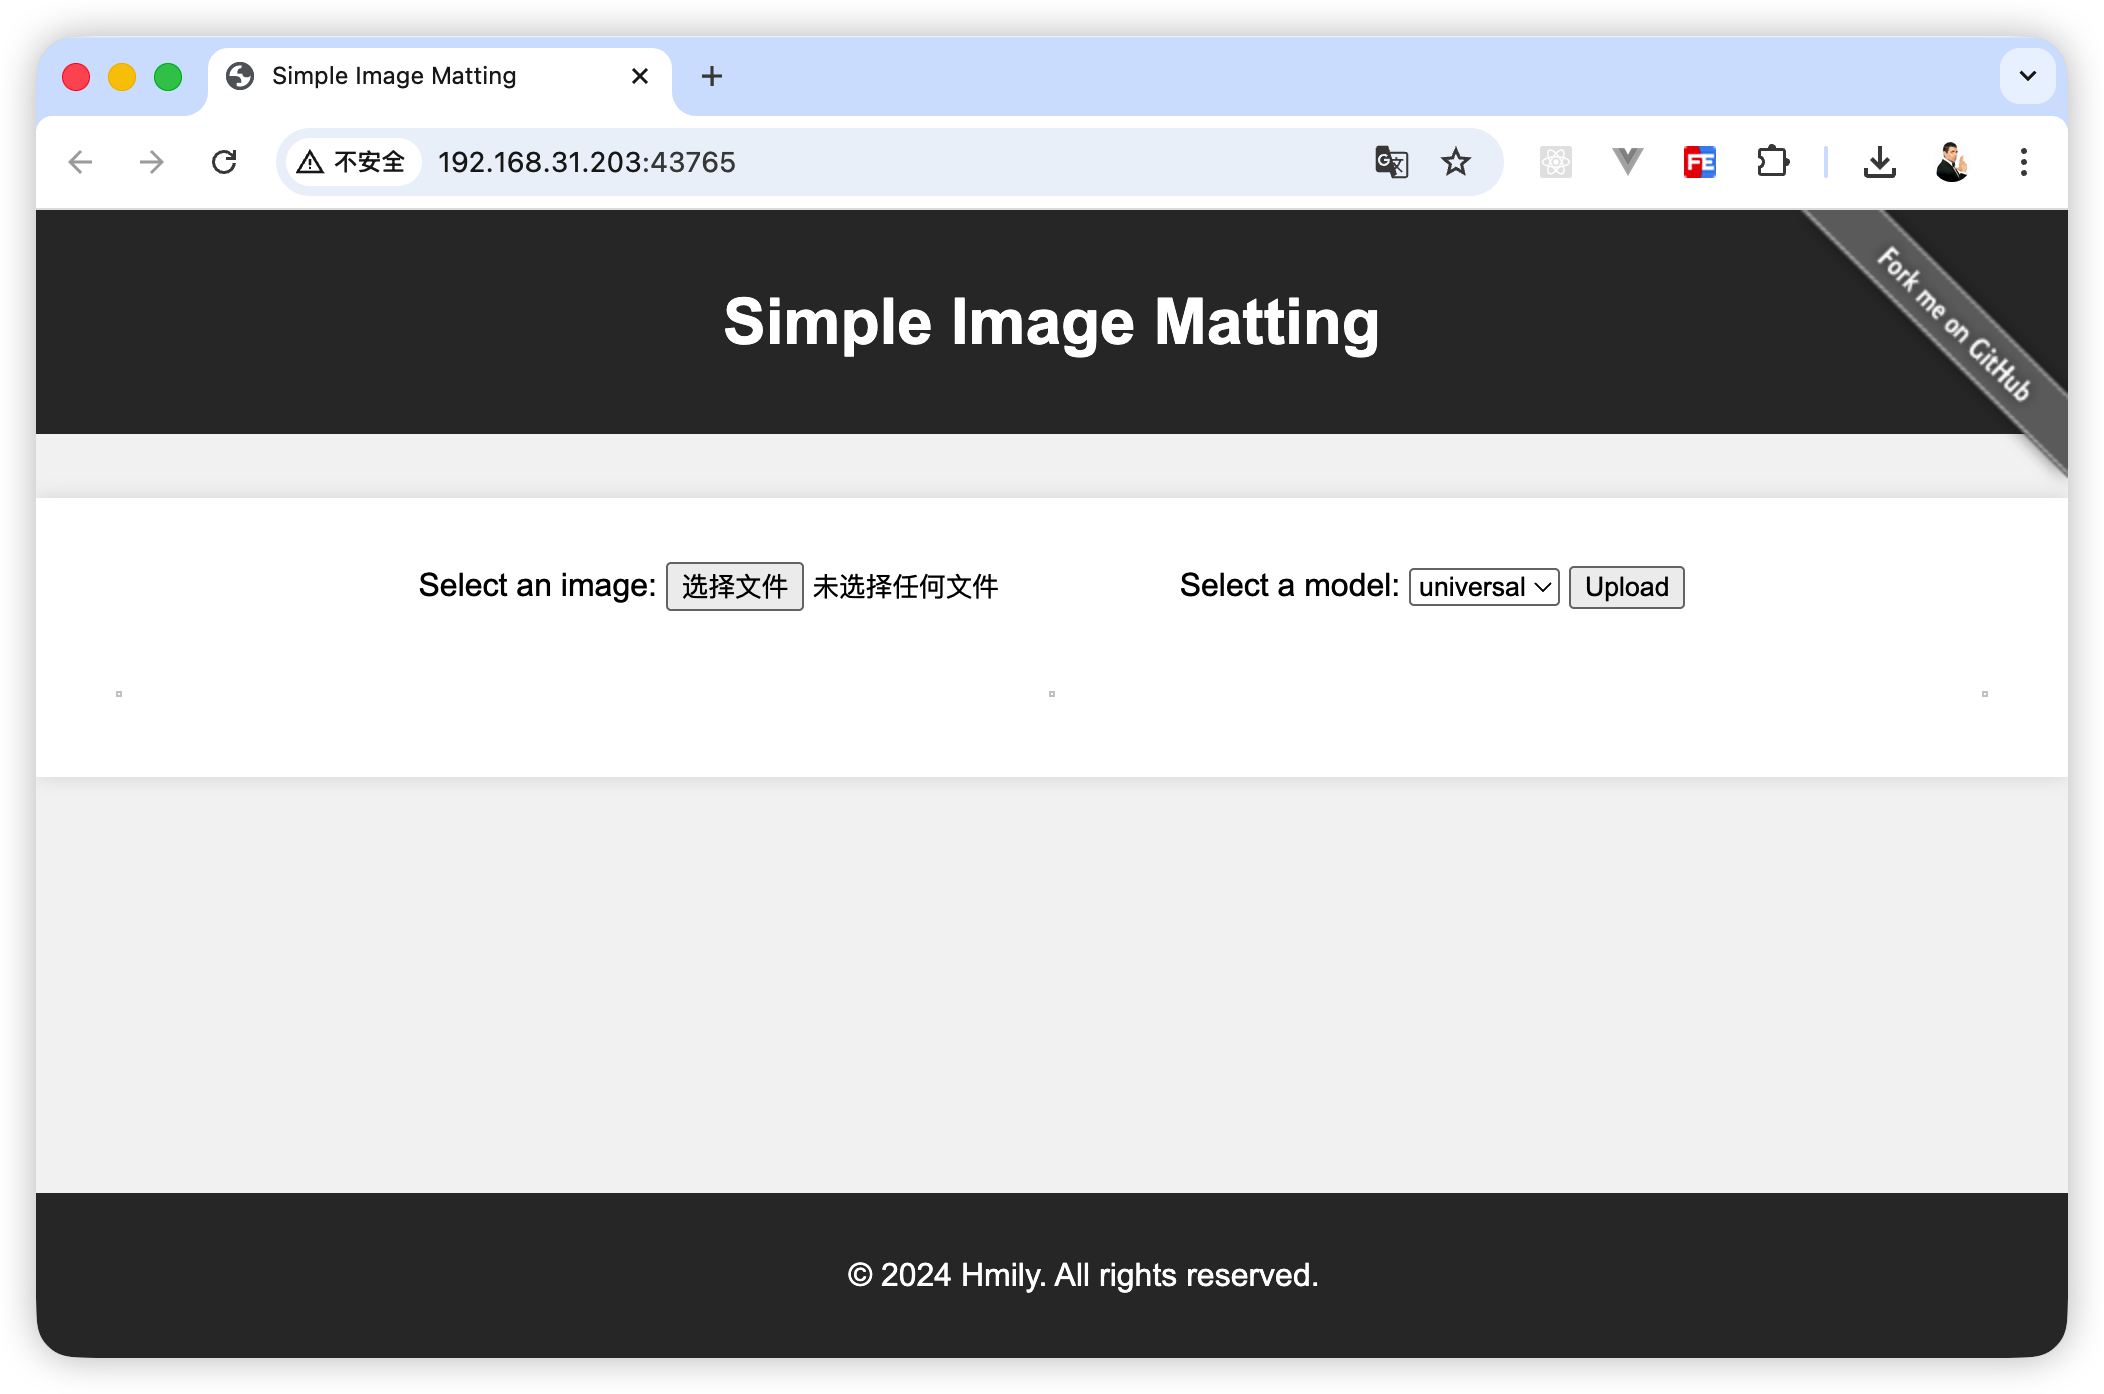Image resolution: width=2104 pixels, height=1394 pixels.
Task: Open the extensions puzzle menu
Action: (x=1772, y=162)
